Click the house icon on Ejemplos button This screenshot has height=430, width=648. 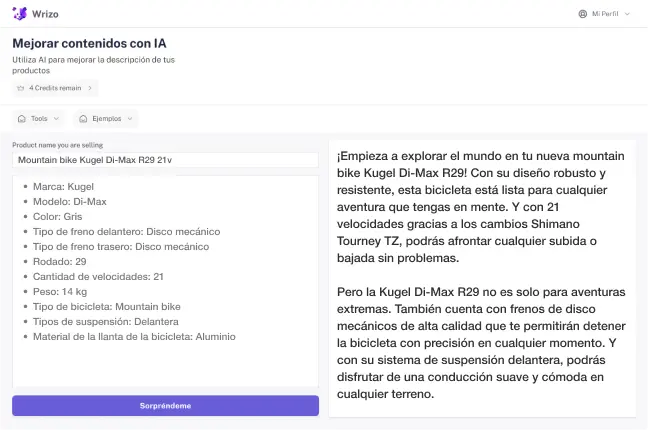click(84, 118)
